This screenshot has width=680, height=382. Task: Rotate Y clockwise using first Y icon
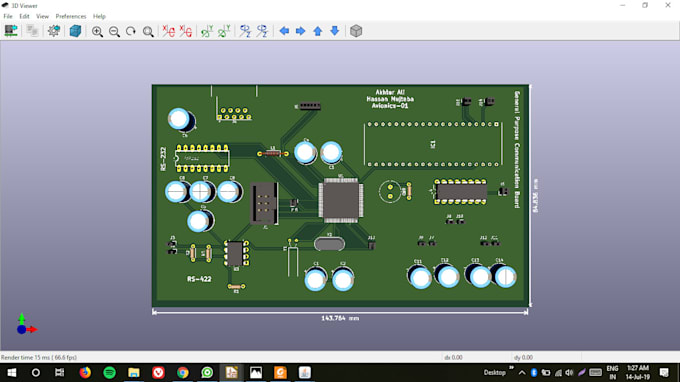207,31
